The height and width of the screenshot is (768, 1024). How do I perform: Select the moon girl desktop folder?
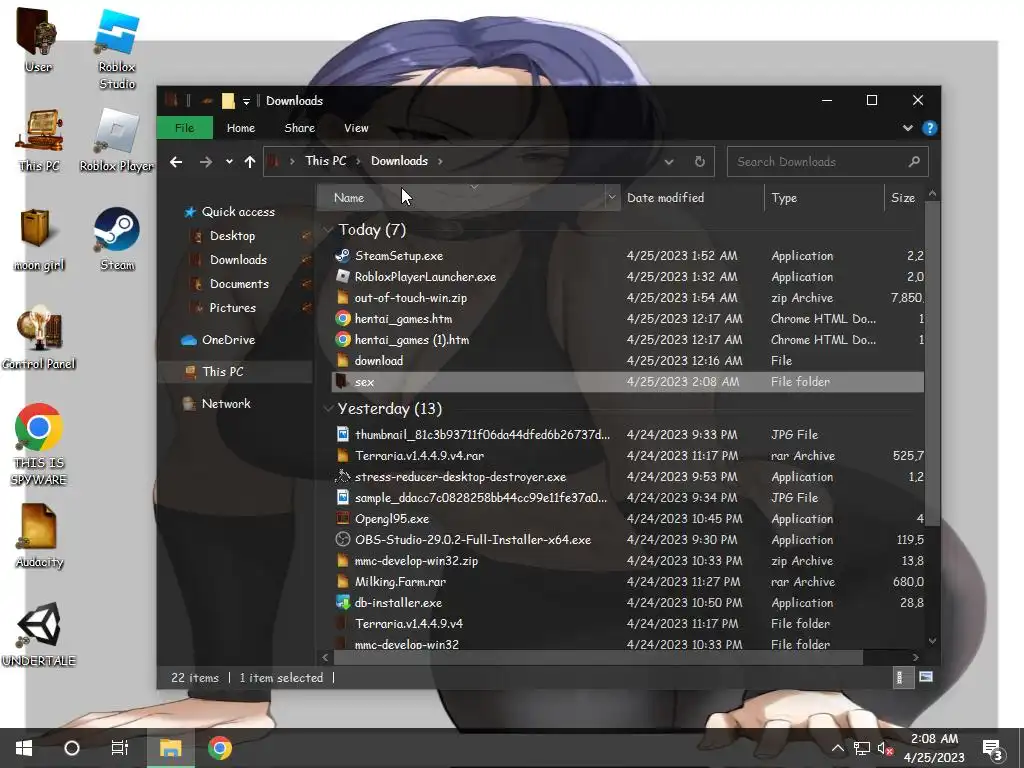coord(38,240)
